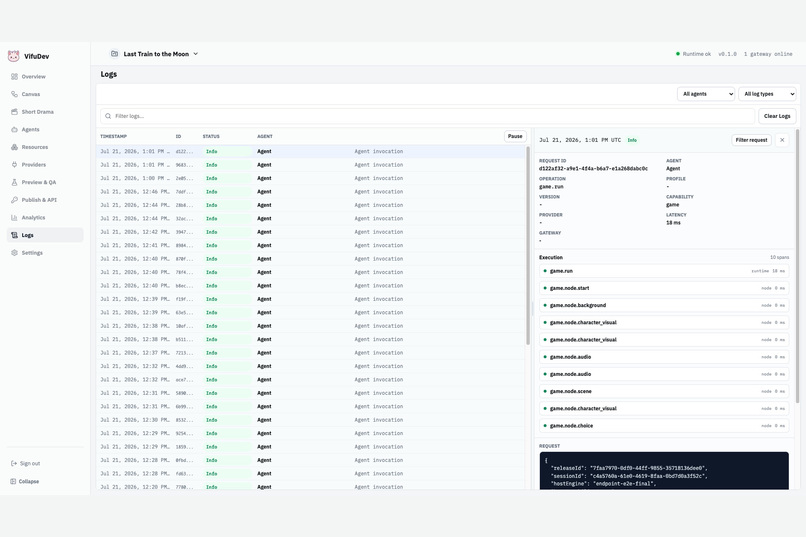Click the magnifier icon in Filter logs
Viewport: 806px width, 537px height.
108,116
